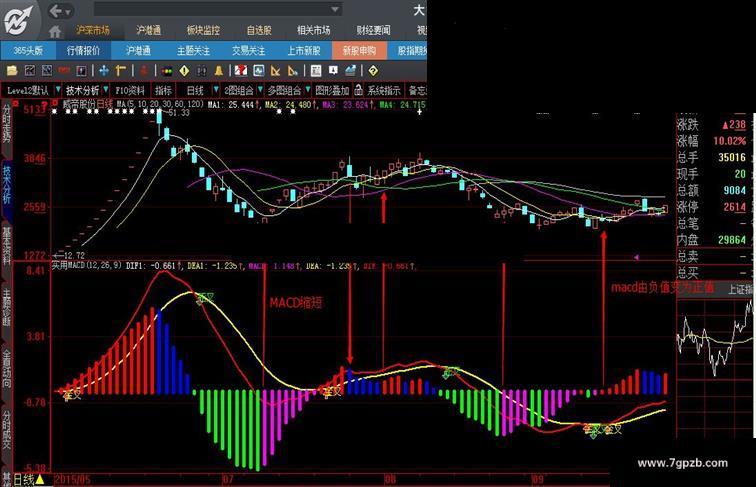Click the third toolbar chart icon beside folder
Image resolution: width=756 pixels, height=487 pixels.
pyautogui.click(x=47, y=71)
